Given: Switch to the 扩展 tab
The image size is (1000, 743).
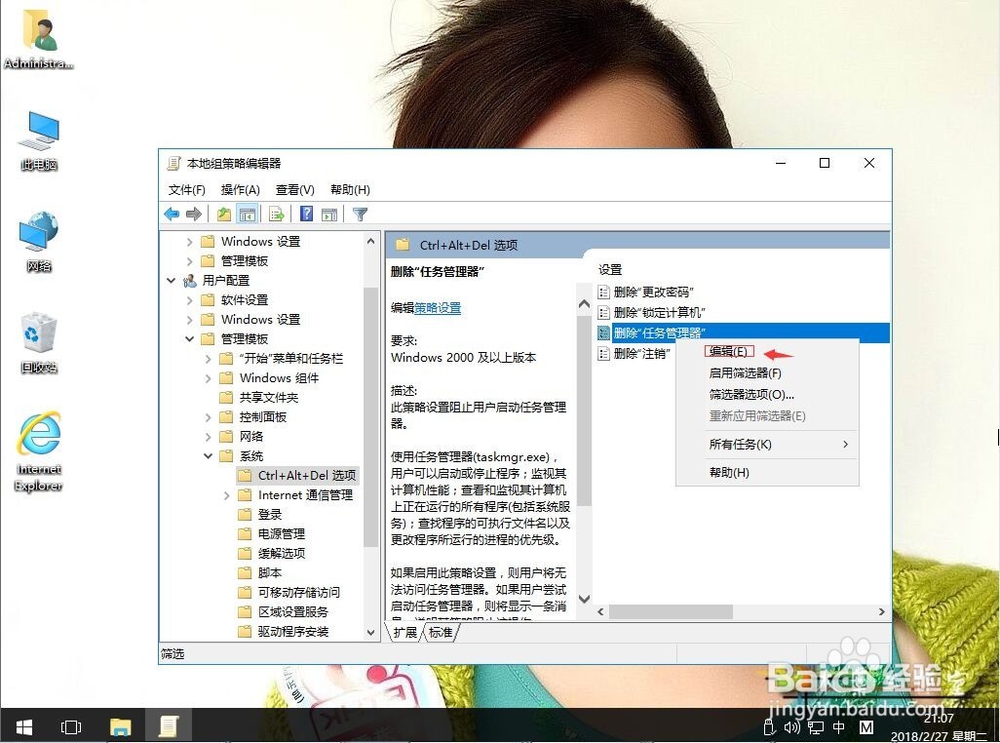Looking at the screenshot, I should [x=405, y=632].
